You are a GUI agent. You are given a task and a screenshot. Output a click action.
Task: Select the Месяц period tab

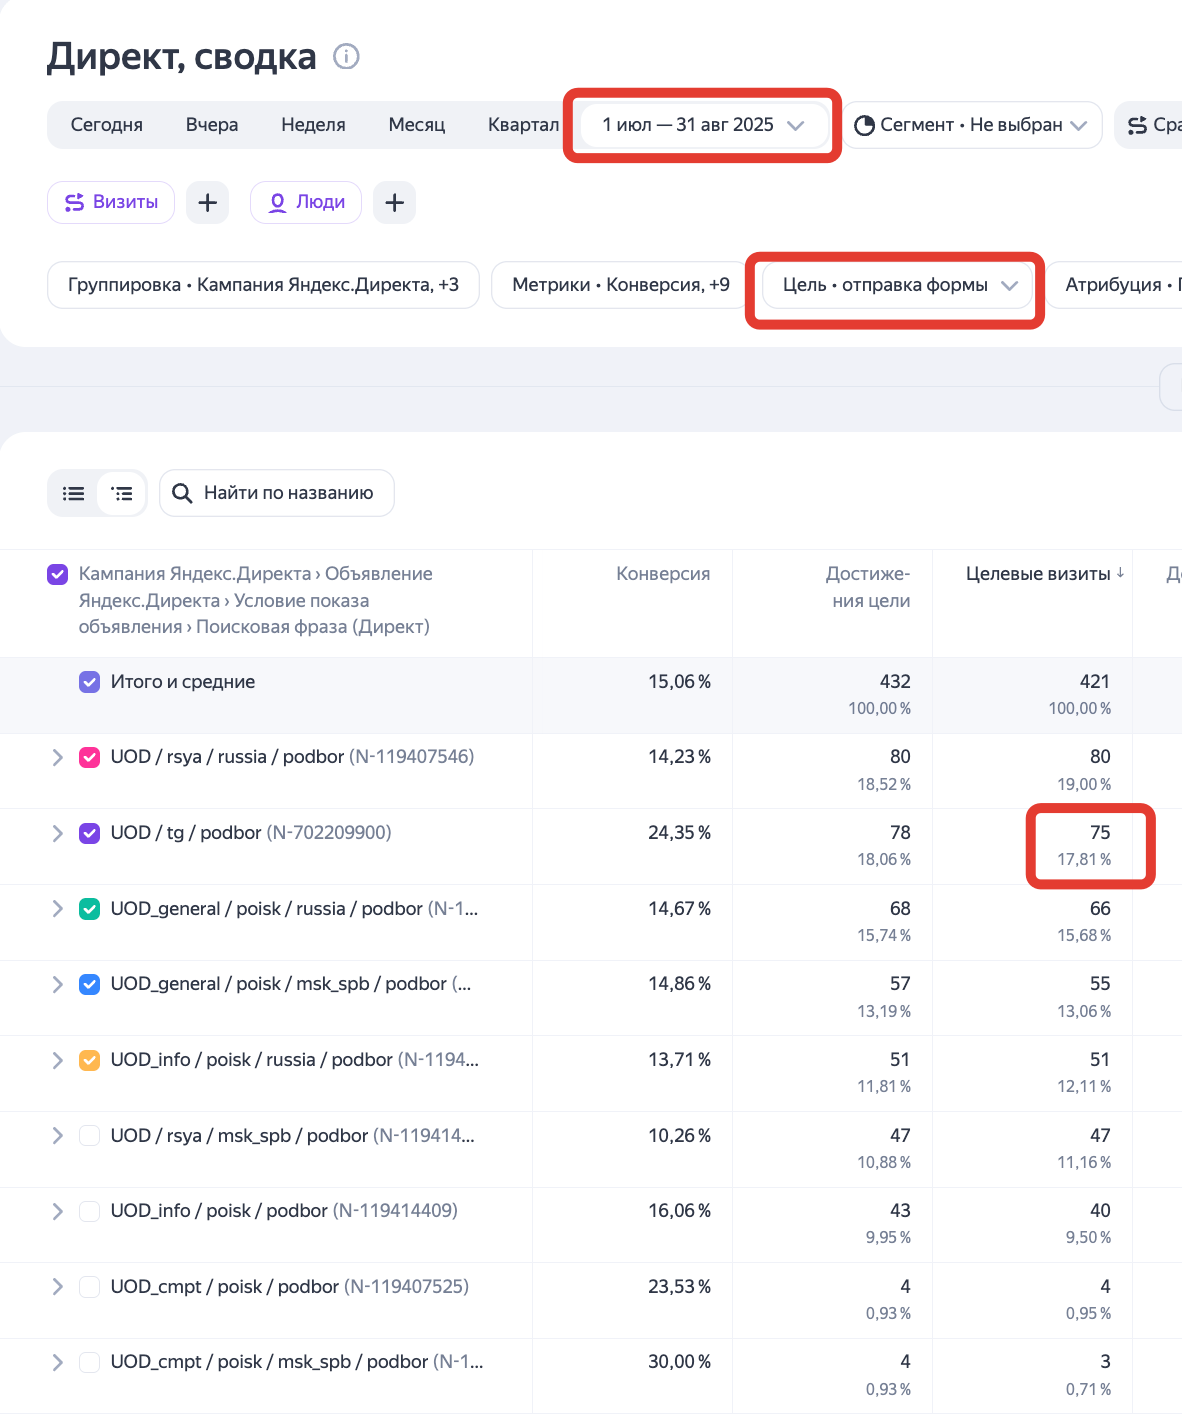(416, 125)
